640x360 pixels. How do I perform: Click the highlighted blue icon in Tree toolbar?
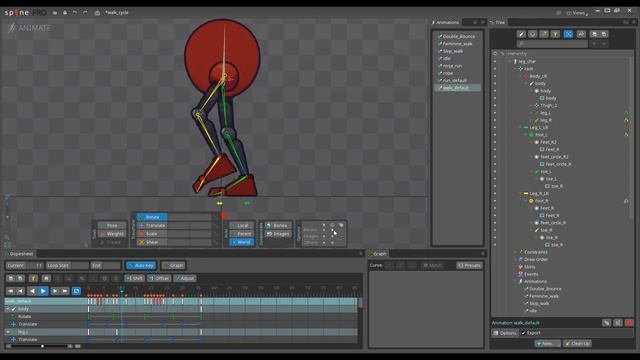tap(568, 34)
